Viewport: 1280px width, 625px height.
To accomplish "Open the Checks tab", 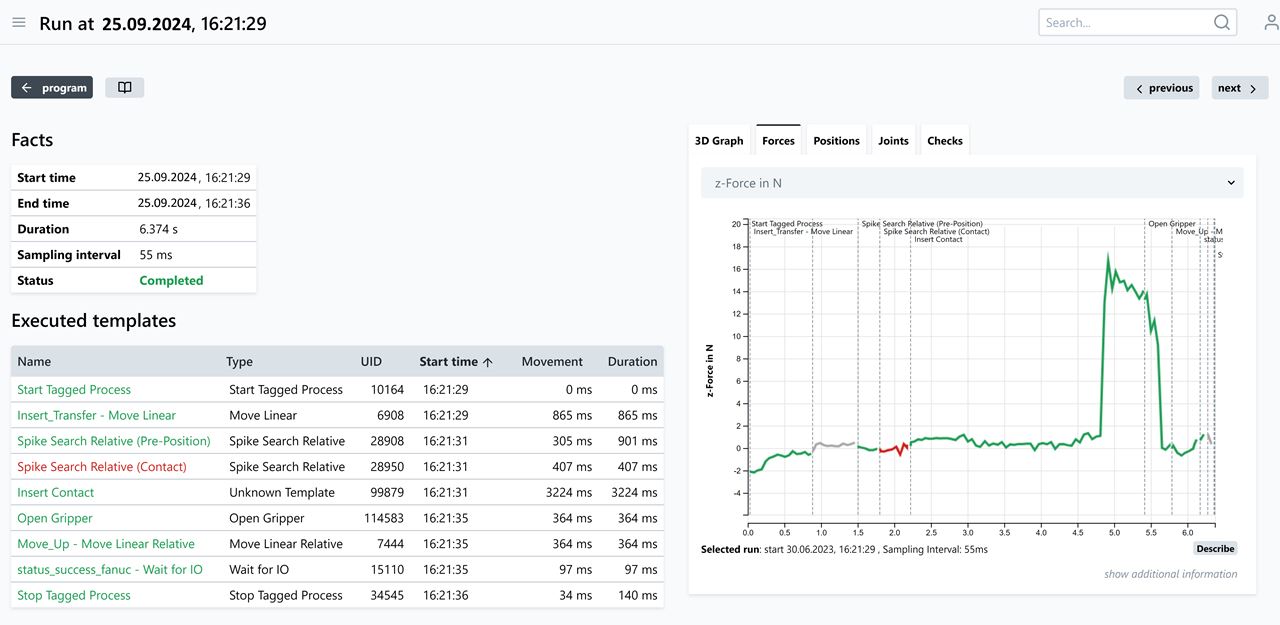I will click(x=944, y=141).
